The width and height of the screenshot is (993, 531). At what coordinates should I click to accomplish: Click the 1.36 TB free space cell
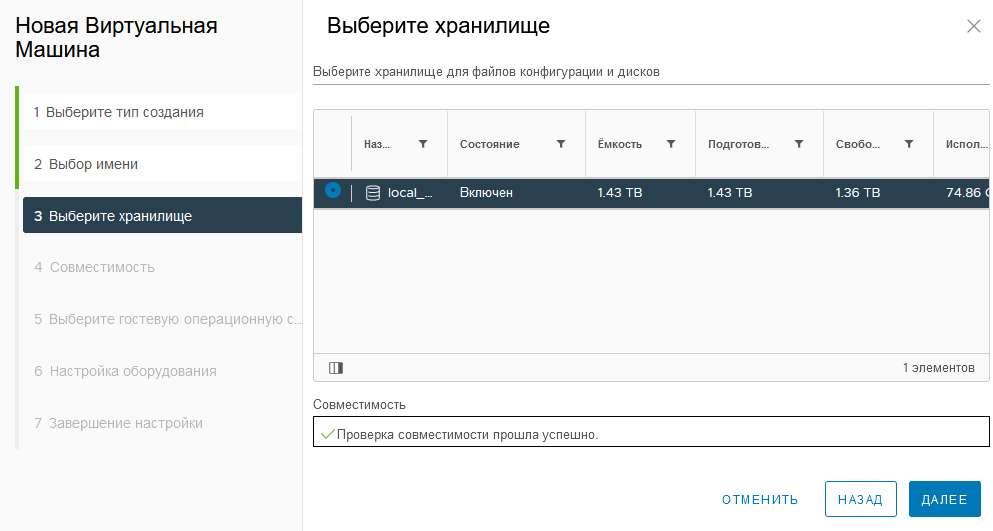[x=857, y=193]
